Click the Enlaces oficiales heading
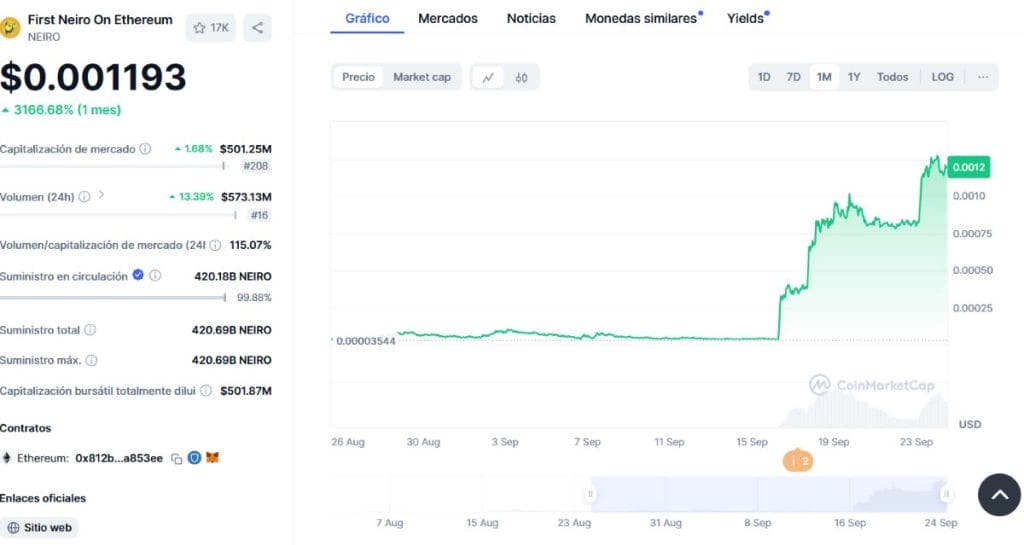 (x=43, y=498)
